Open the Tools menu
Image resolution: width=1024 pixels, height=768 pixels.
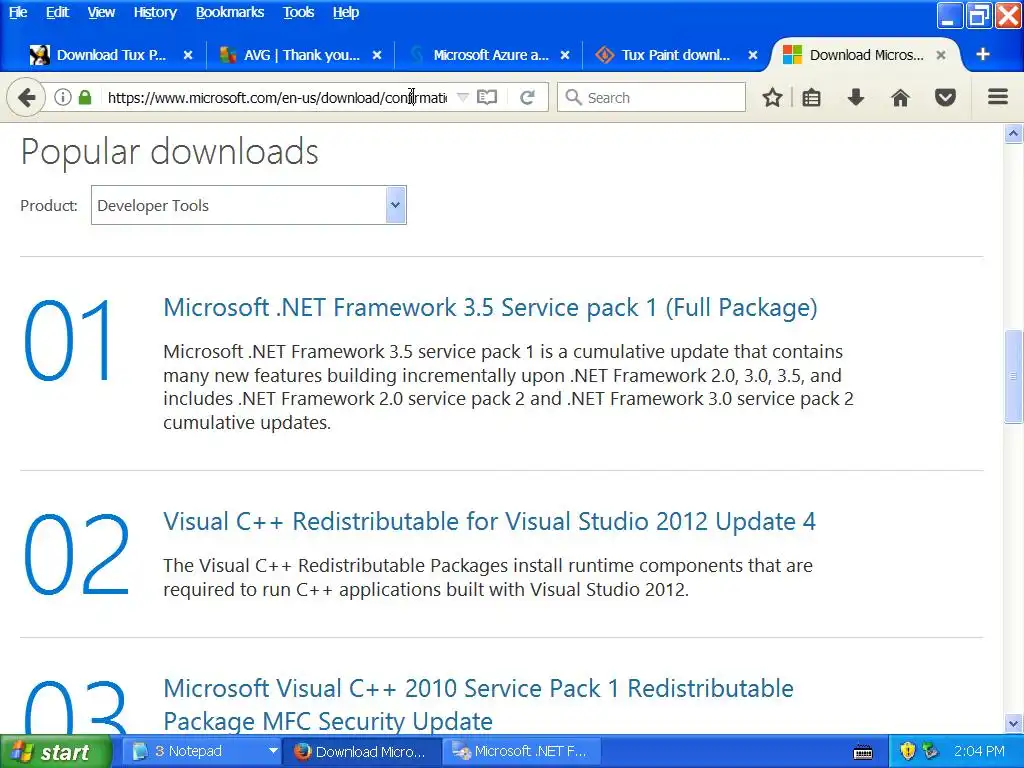(x=298, y=12)
